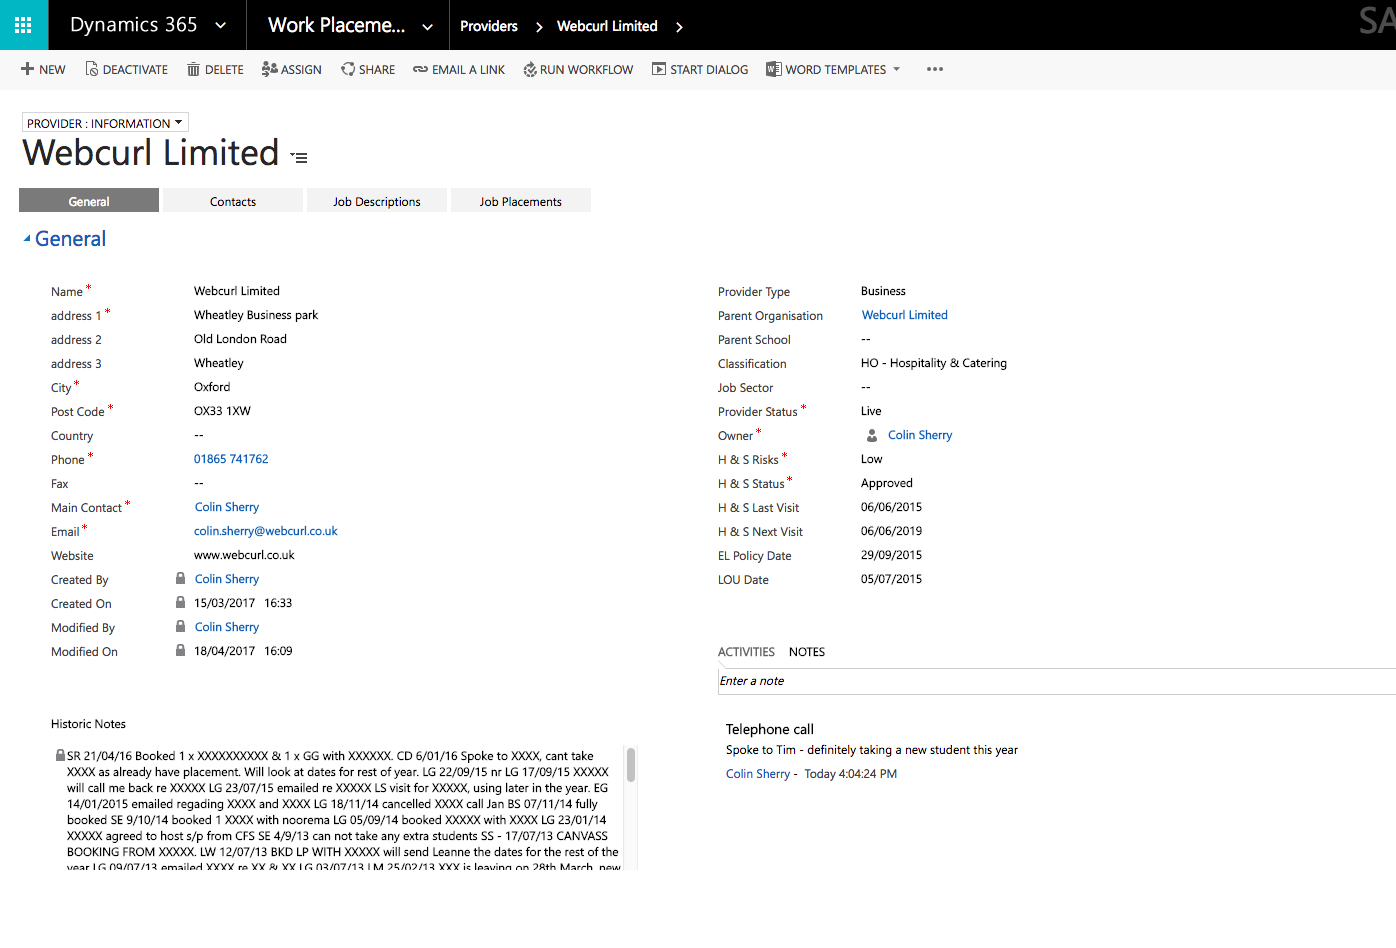Viewport: 1396px width, 948px height.
Task: Open the record set navigator icon beside the title
Action: [x=297, y=157]
